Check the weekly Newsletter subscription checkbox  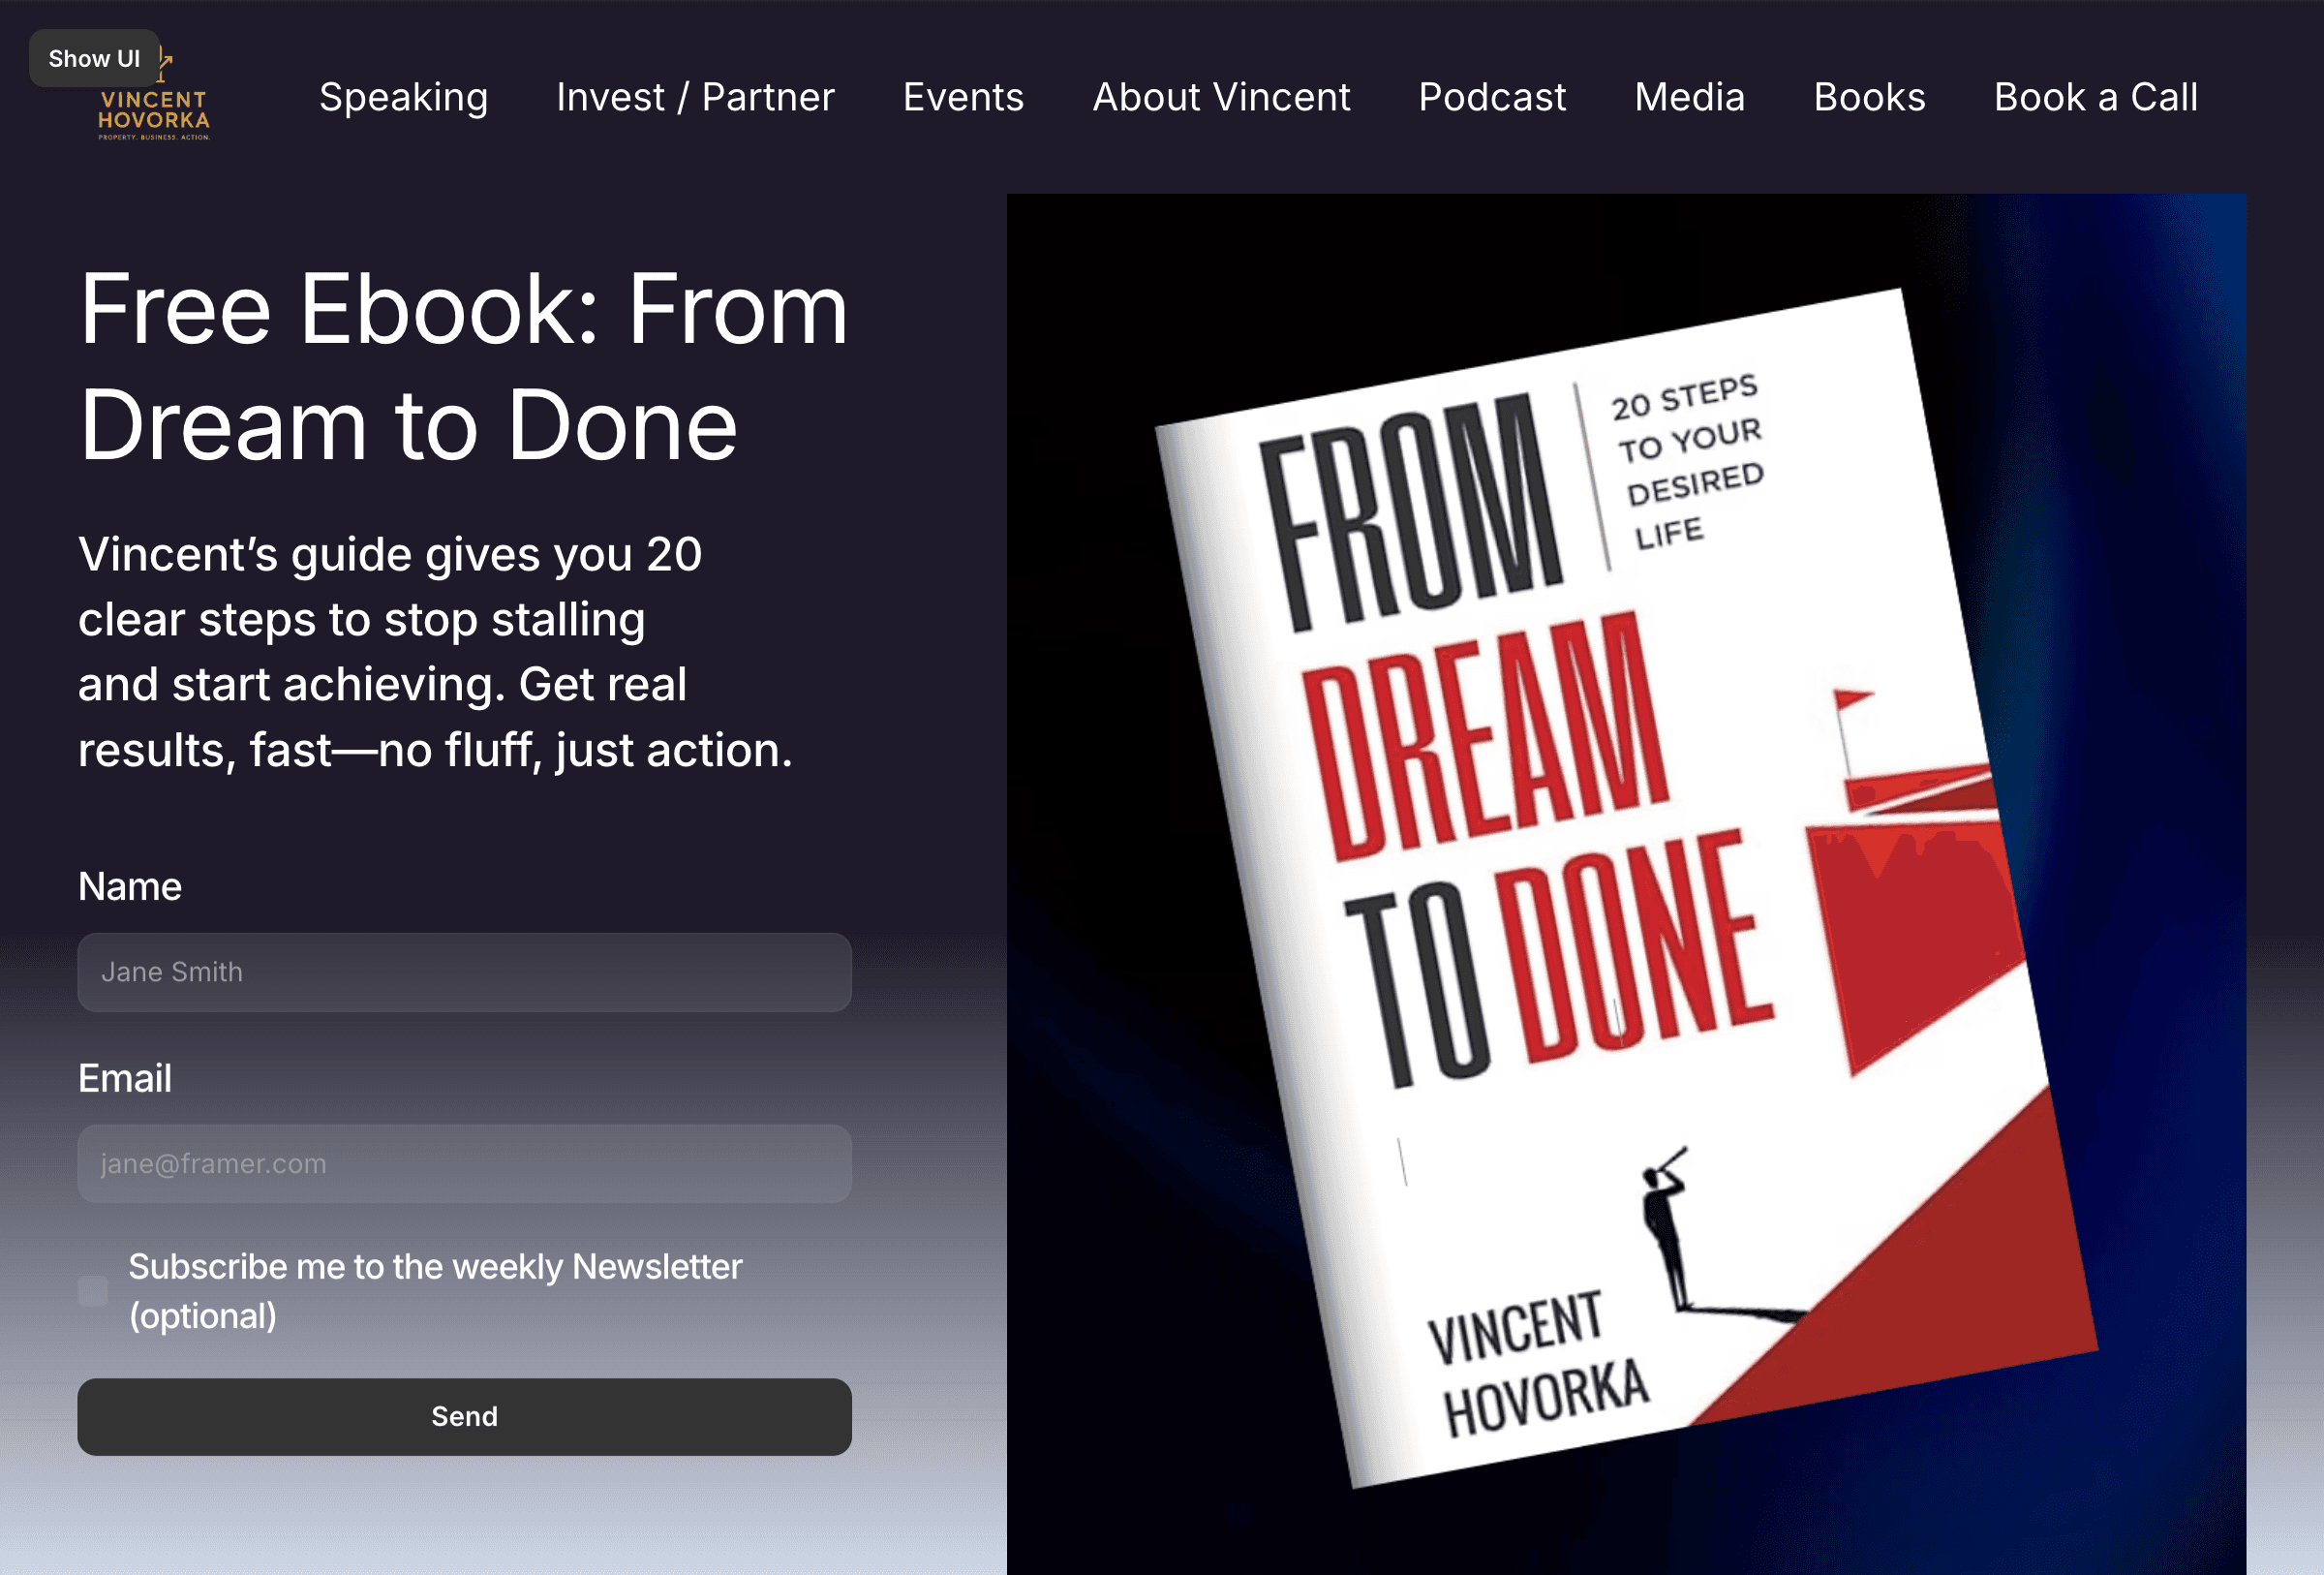pos(93,1291)
